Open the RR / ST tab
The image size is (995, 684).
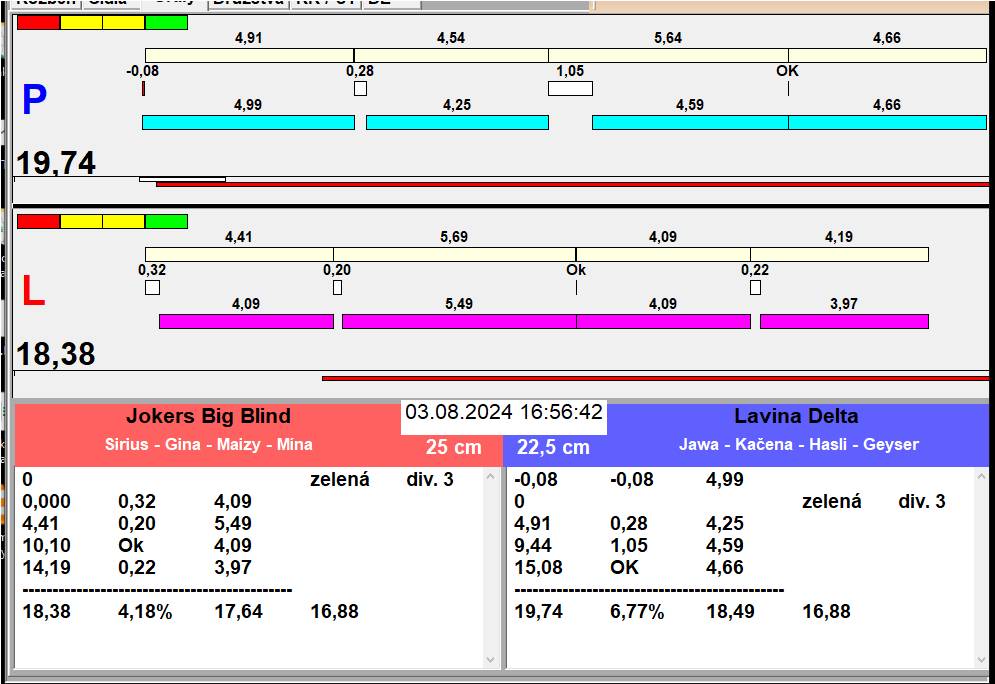point(323,3)
